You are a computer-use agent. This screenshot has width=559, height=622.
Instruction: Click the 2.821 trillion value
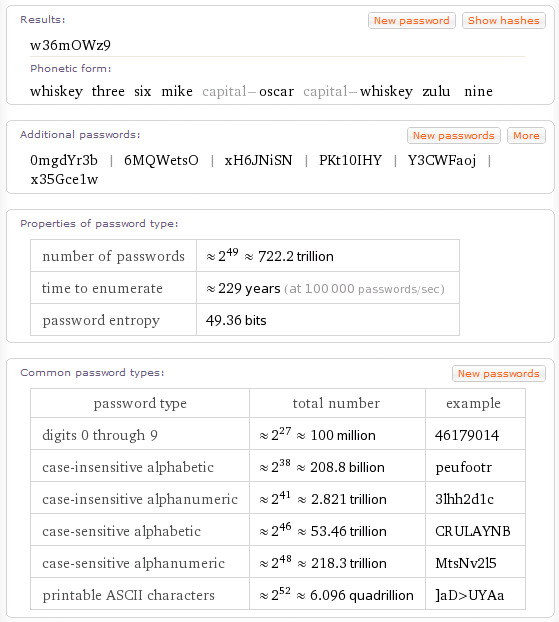coord(349,499)
